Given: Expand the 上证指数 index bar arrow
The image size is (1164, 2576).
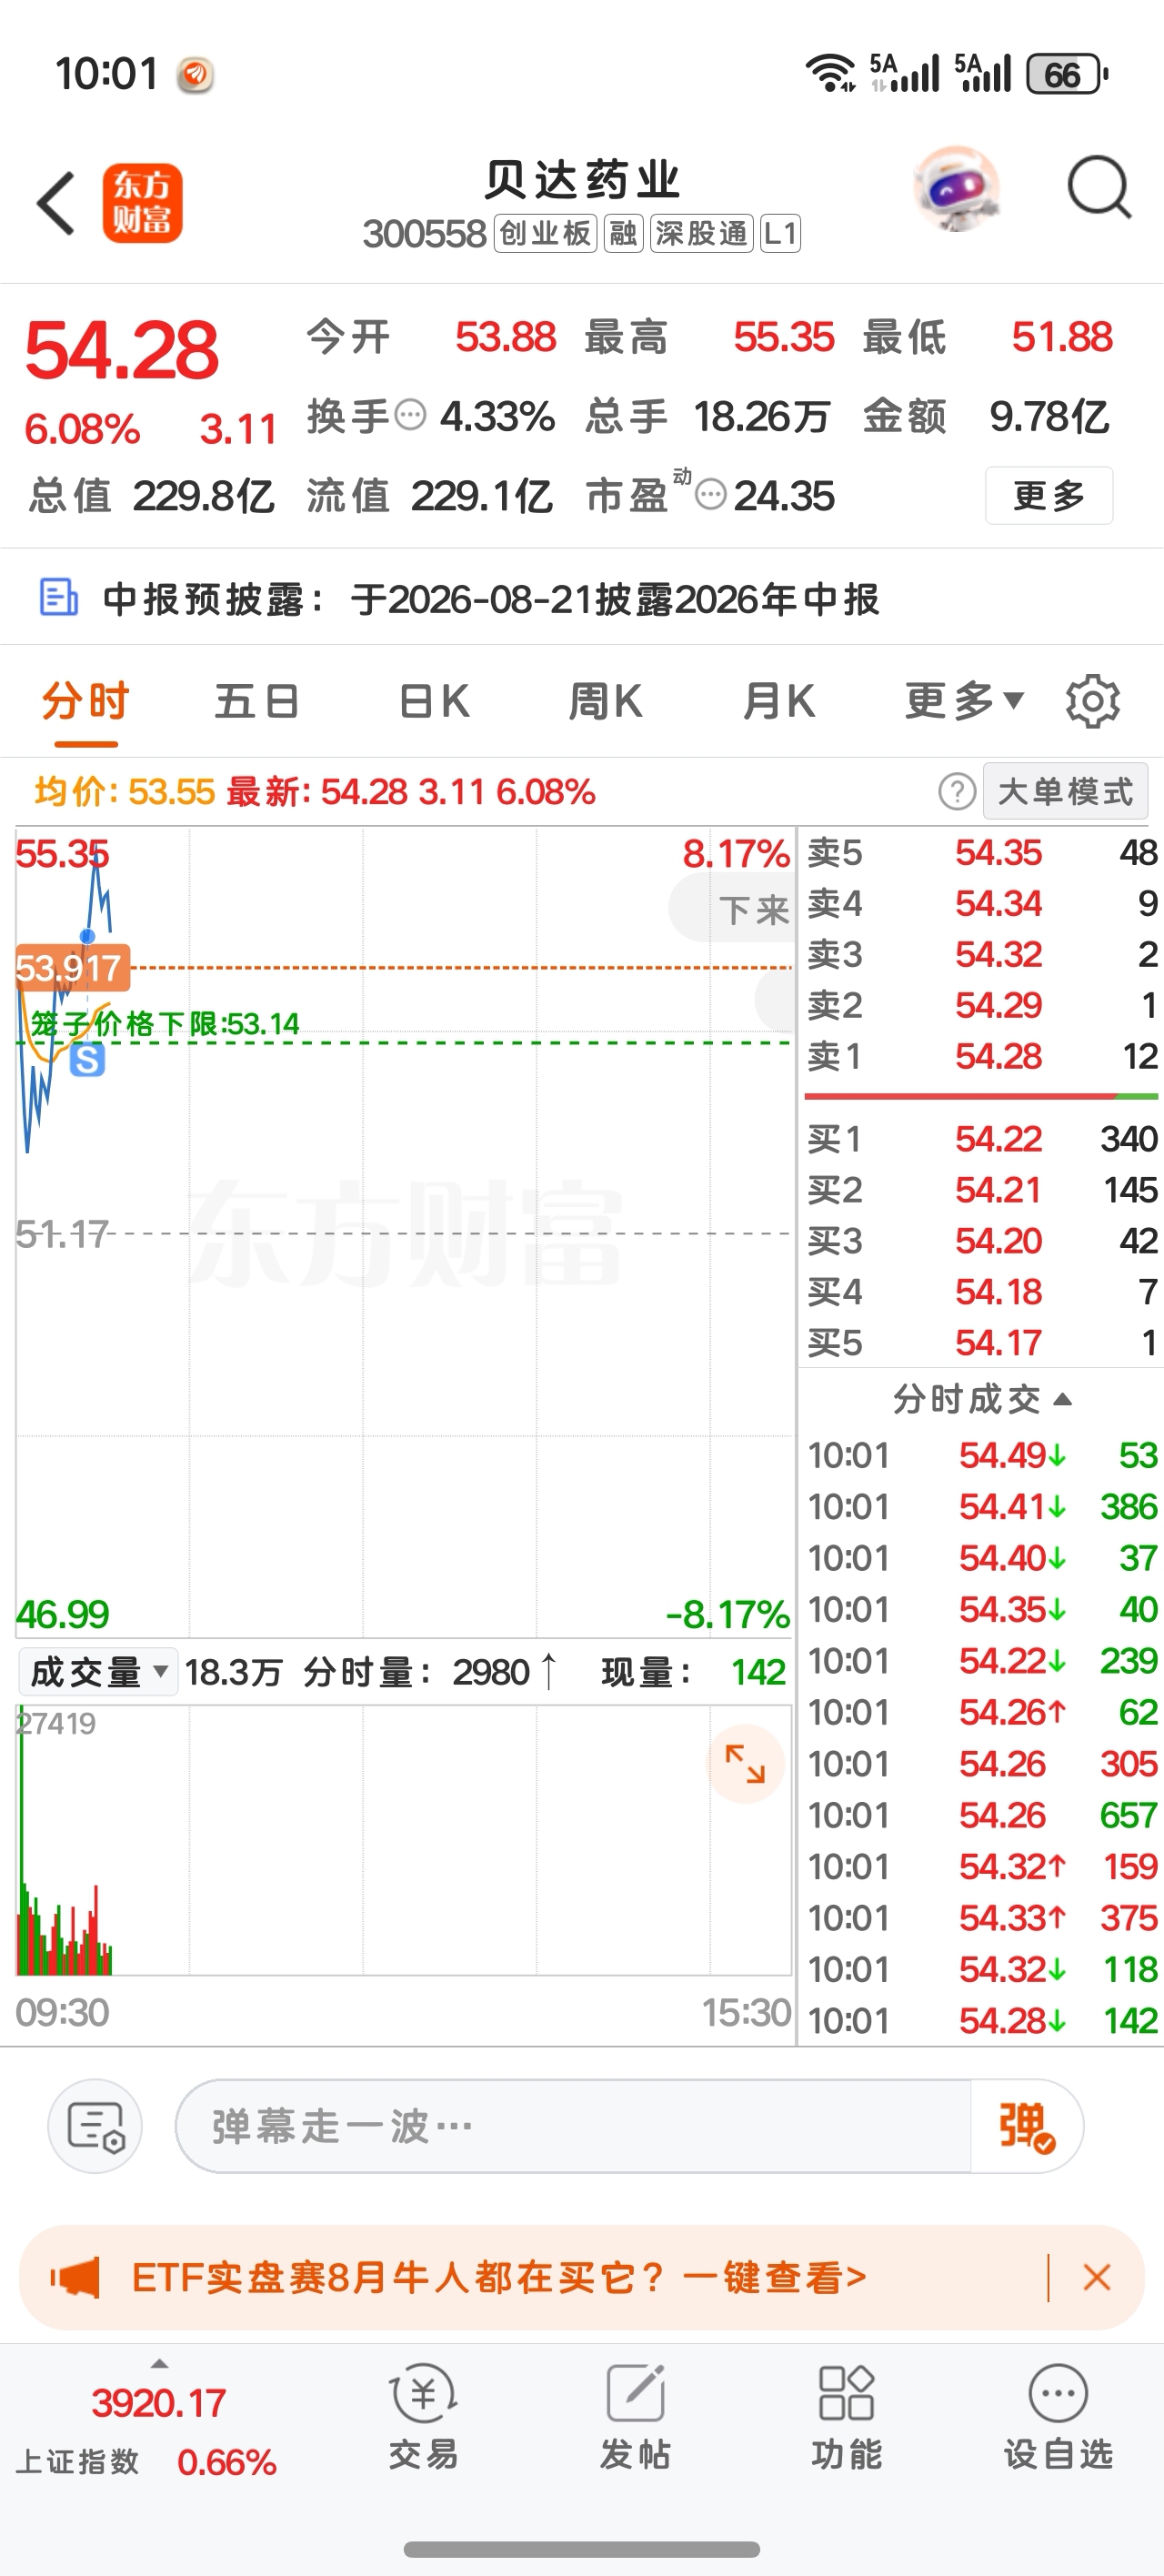Looking at the screenshot, I should point(159,2364).
